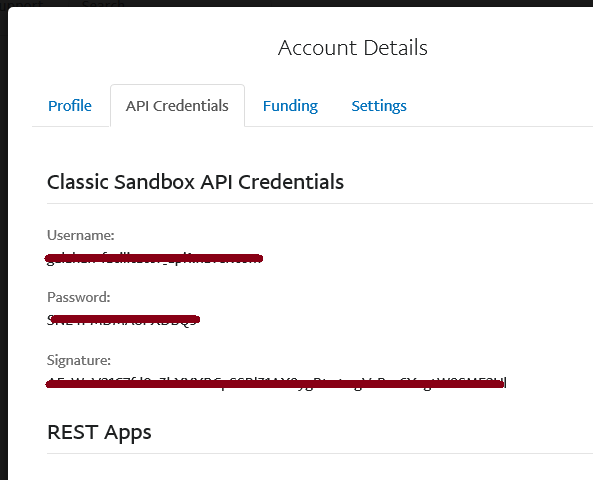Click the visible first character of password

(50, 320)
